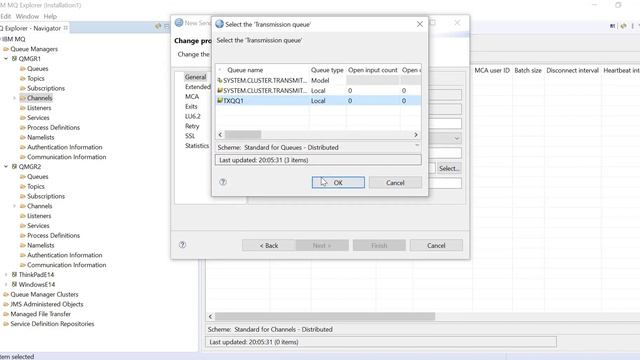Open queue Scheme dropdown arrow
The width and height of the screenshot is (640, 360).
[417, 145]
